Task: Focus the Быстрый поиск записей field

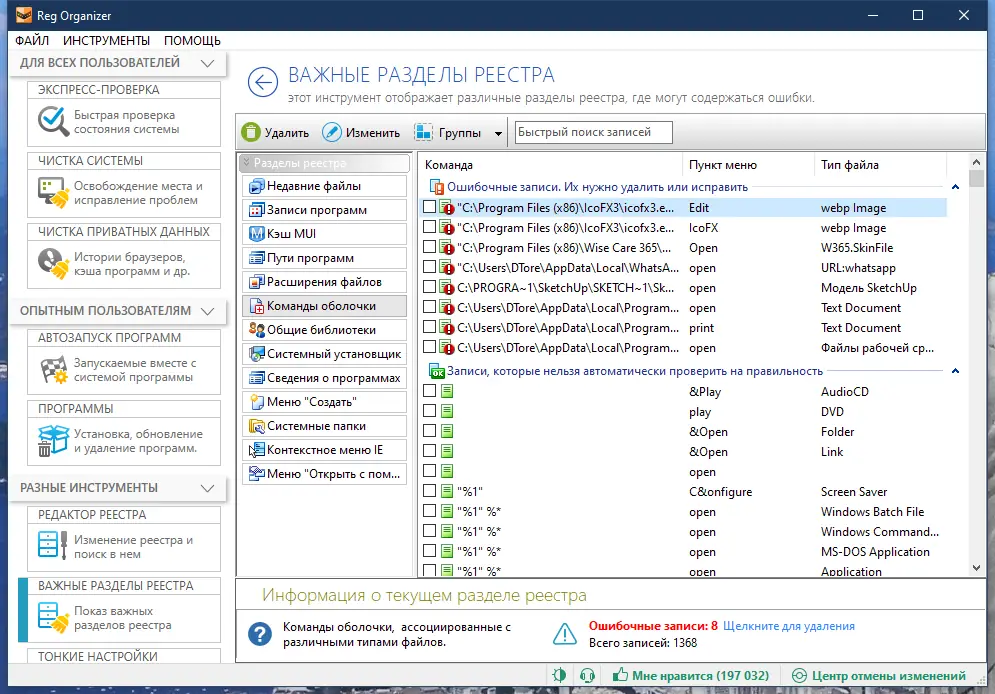Action: tap(593, 133)
